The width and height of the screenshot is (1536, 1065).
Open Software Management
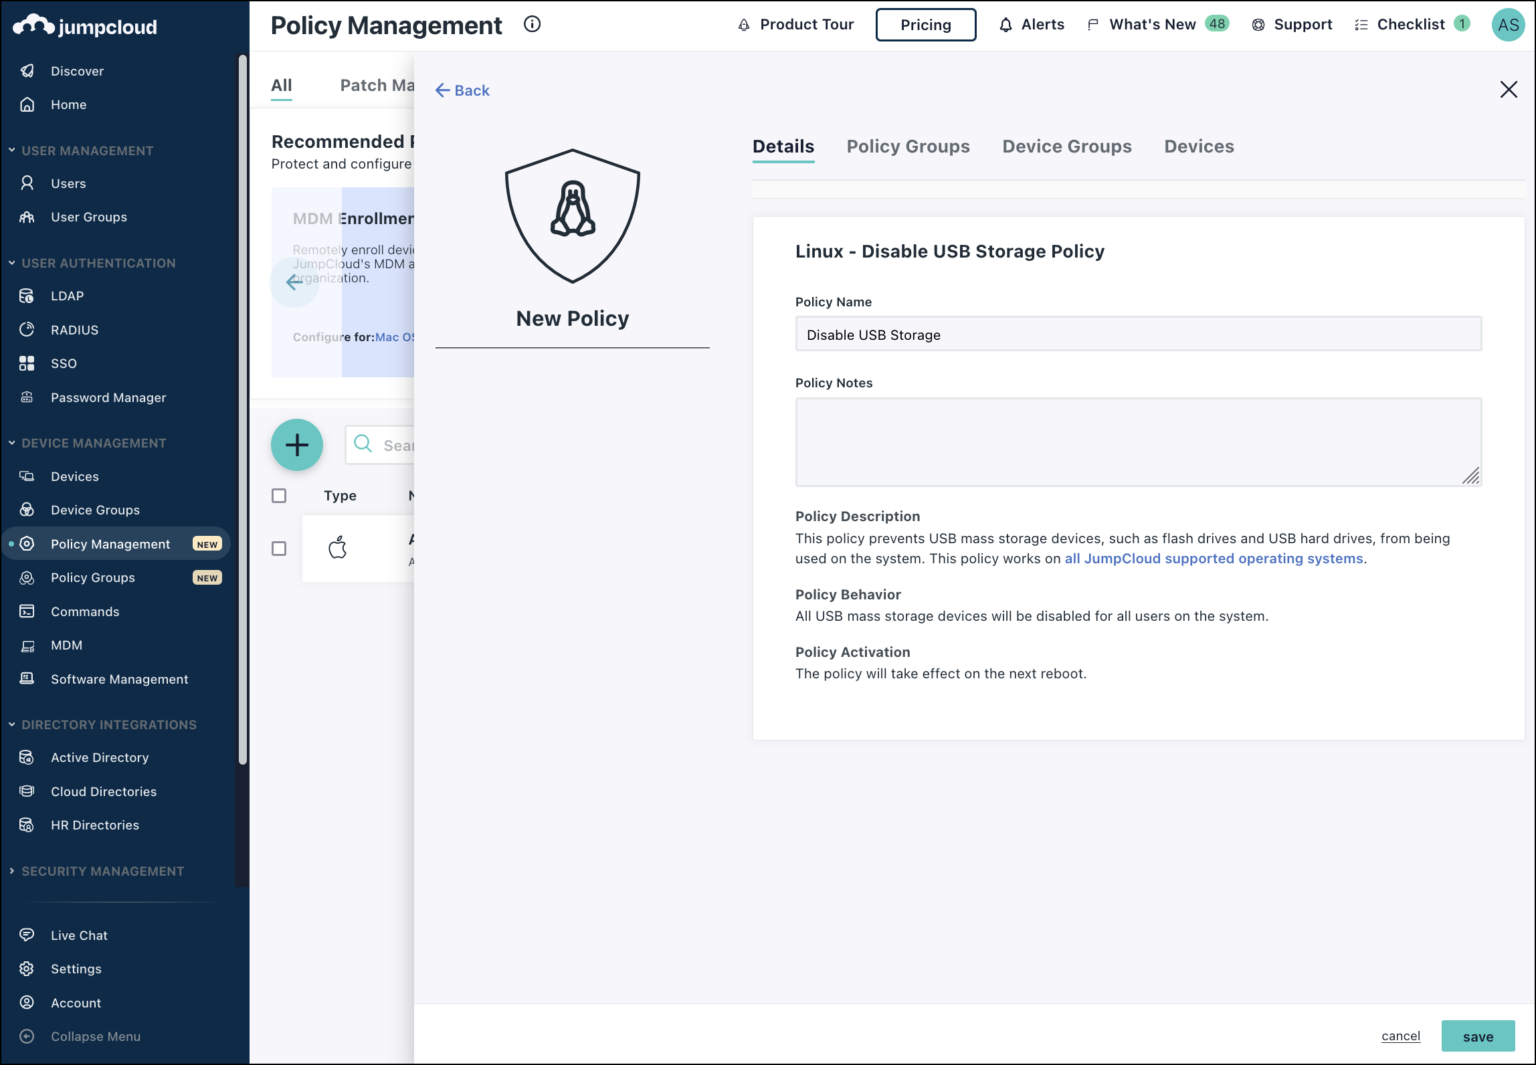(x=118, y=679)
